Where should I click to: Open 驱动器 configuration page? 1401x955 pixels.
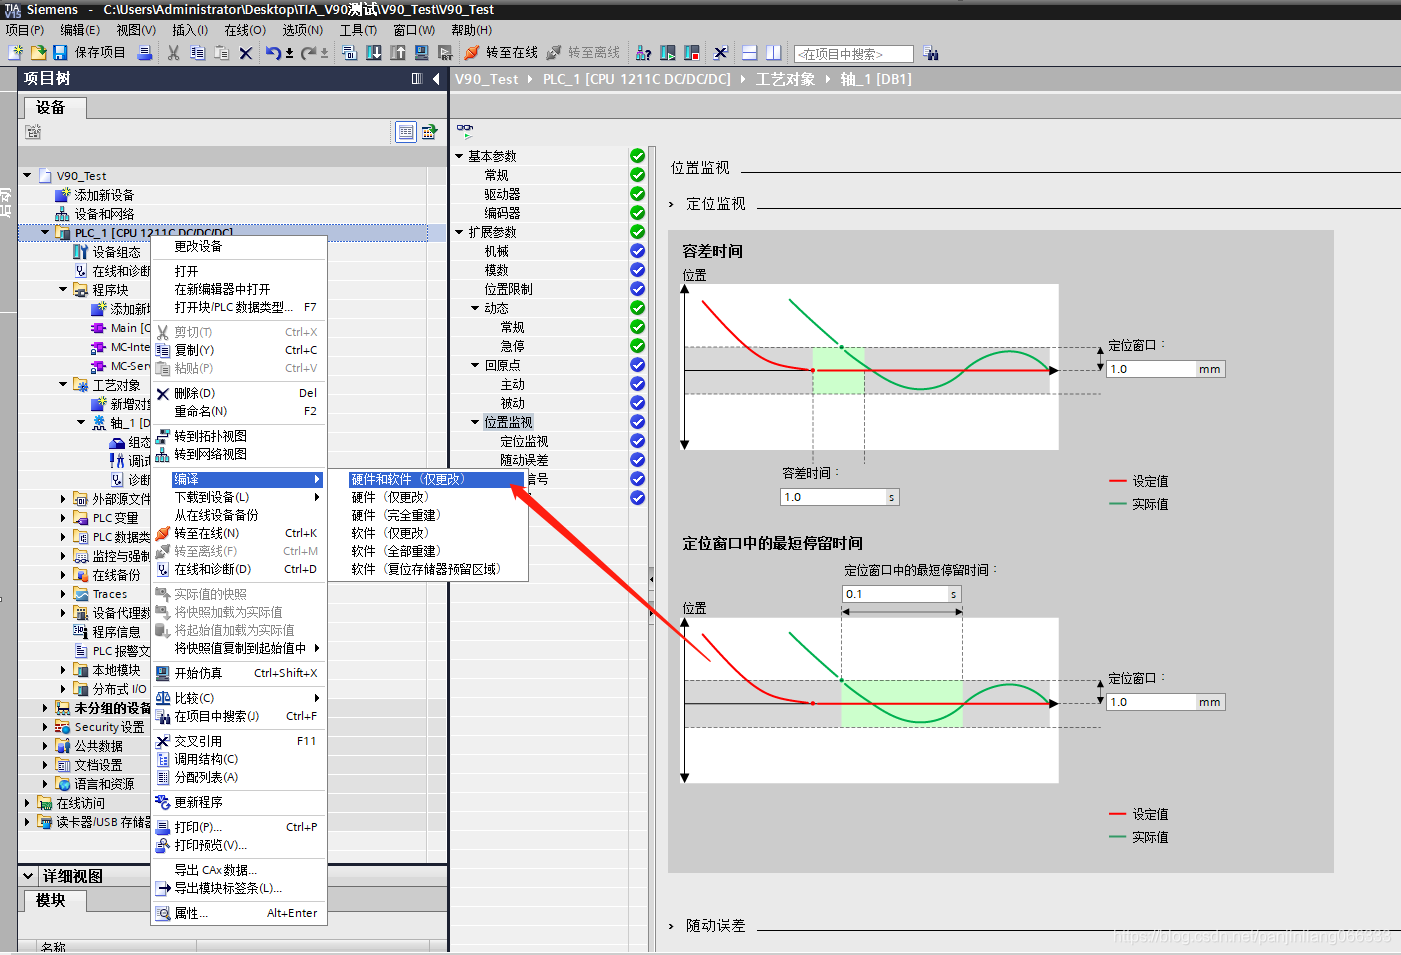[502, 194]
